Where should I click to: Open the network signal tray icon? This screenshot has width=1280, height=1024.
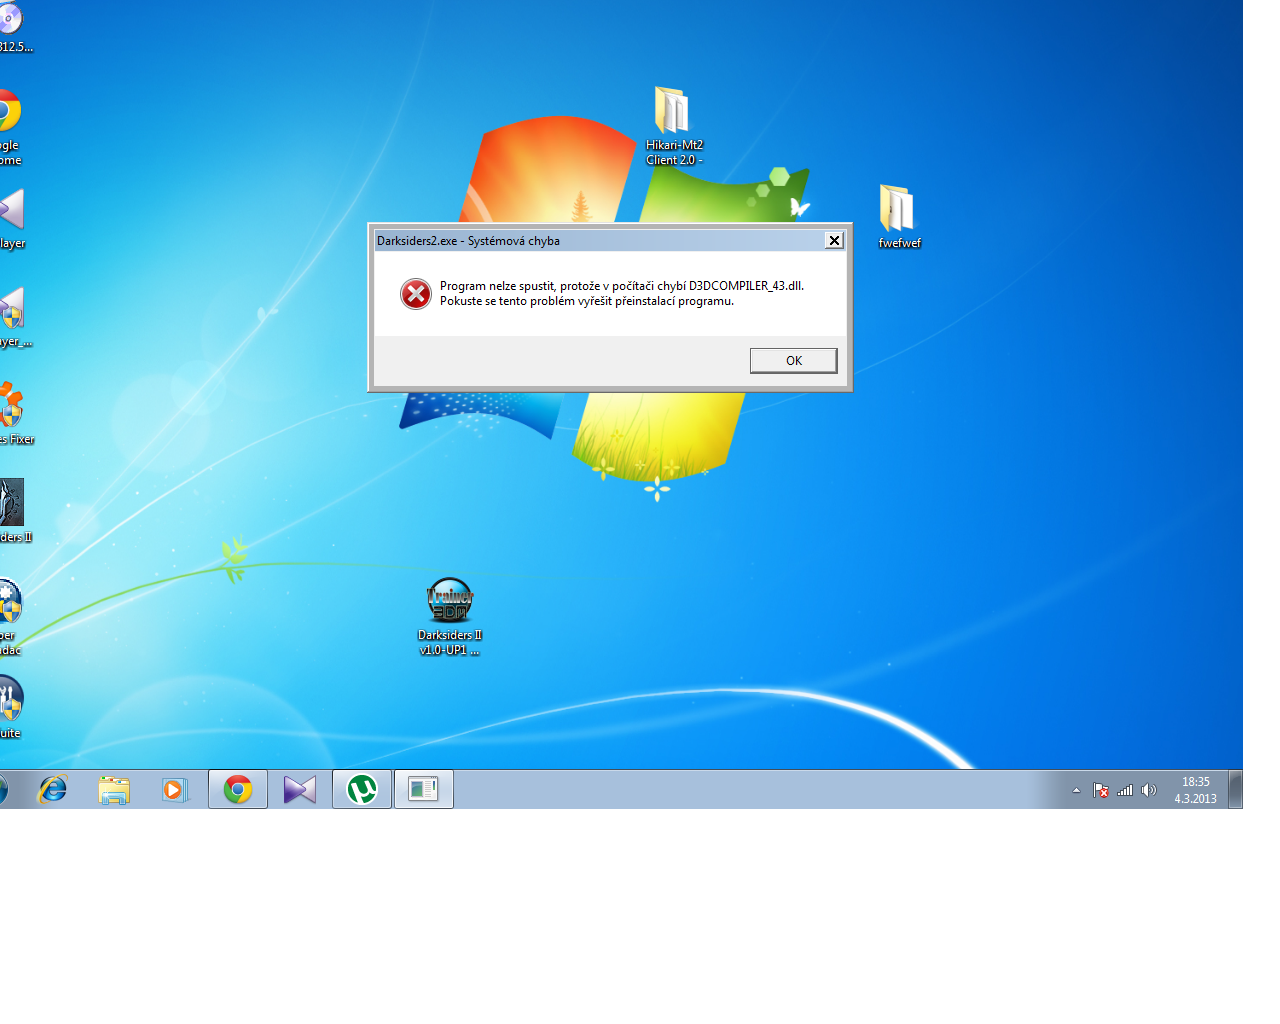[1125, 790]
